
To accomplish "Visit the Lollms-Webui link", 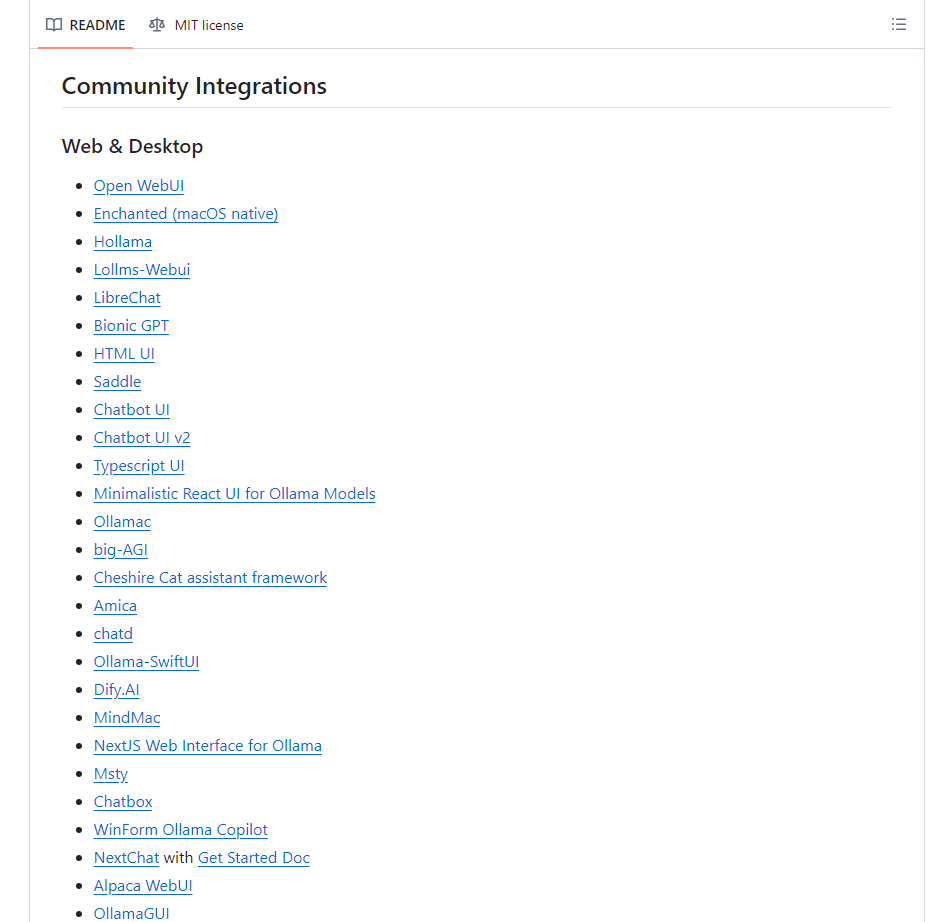I will [x=141, y=269].
